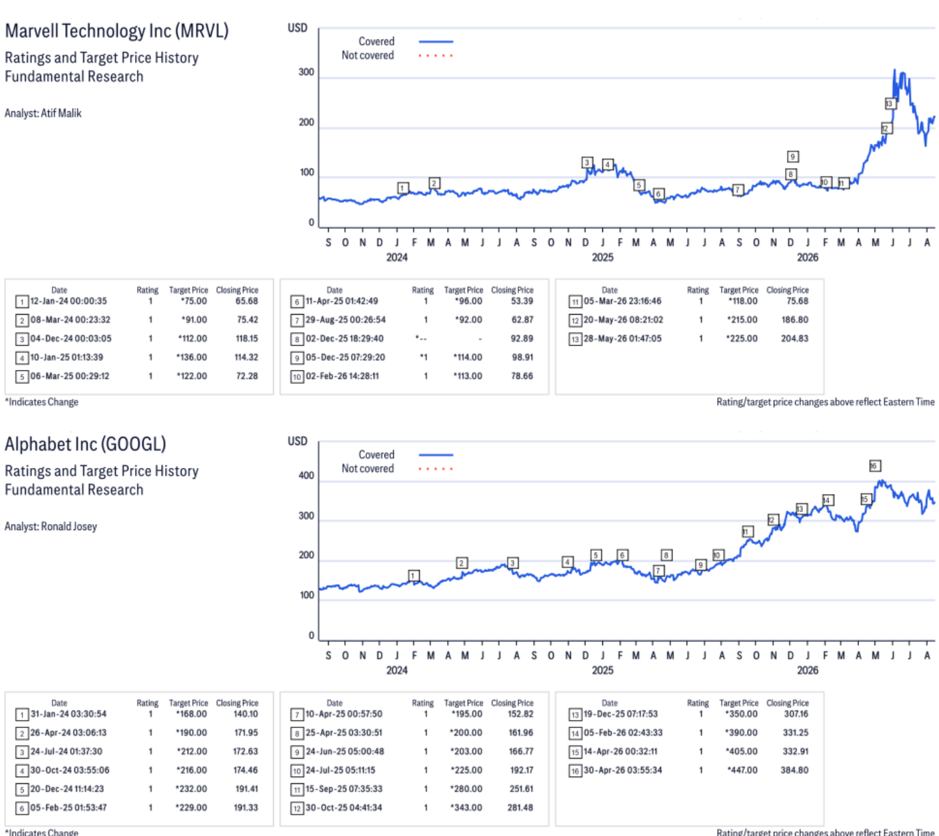
Task: Click closing price 204.83 in Marvell table
Action: (x=795, y=338)
